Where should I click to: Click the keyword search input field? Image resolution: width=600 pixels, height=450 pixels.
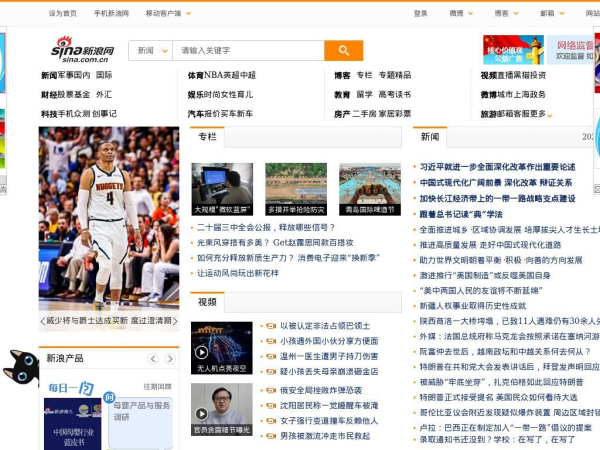coord(248,51)
